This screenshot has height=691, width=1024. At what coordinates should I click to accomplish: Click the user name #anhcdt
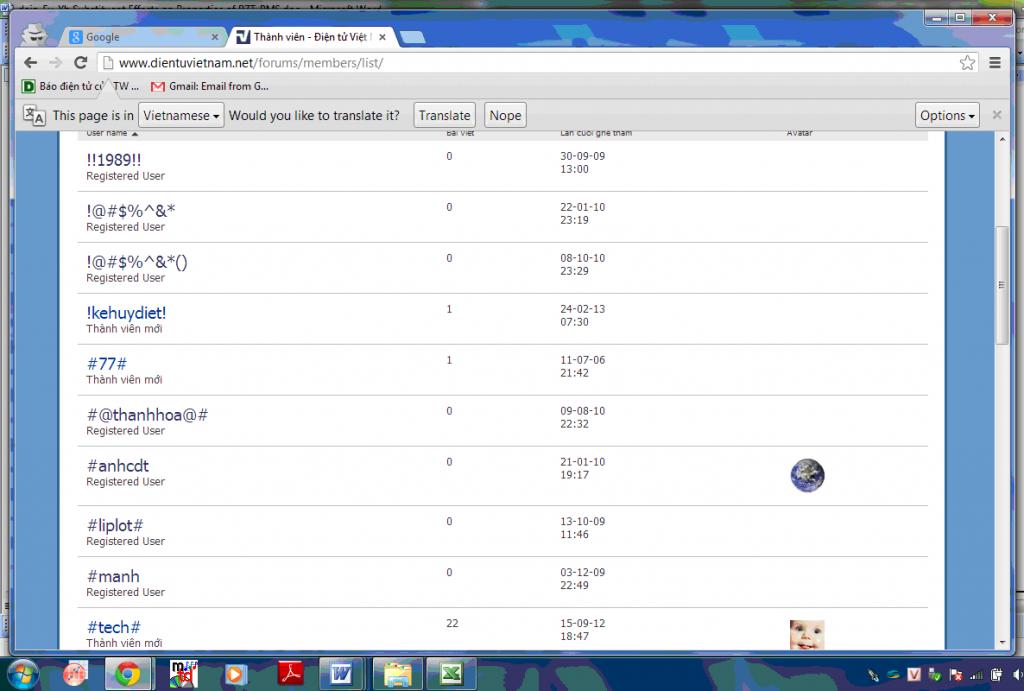coord(118,466)
